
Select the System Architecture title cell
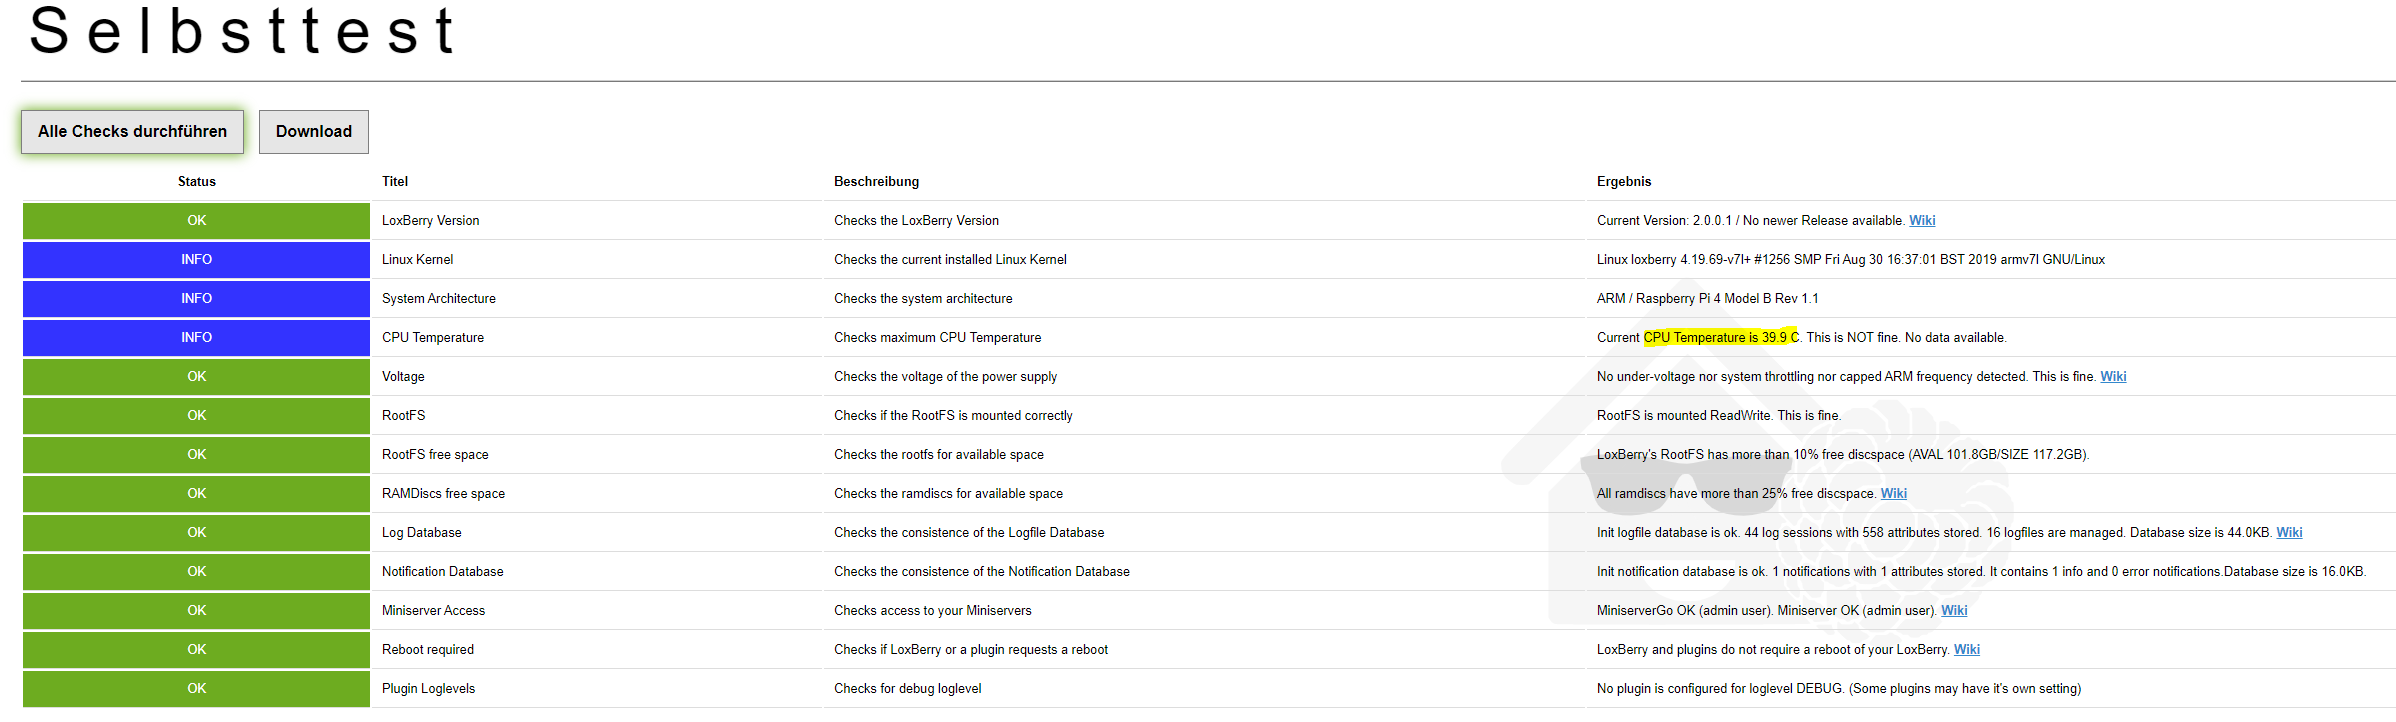(x=438, y=299)
